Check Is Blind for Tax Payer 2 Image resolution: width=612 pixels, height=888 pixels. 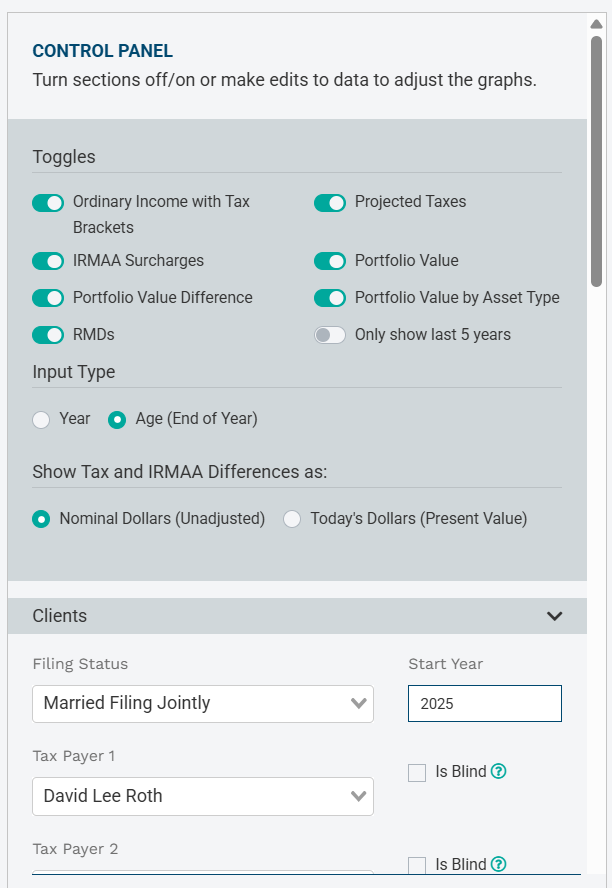(x=417, y=864)
